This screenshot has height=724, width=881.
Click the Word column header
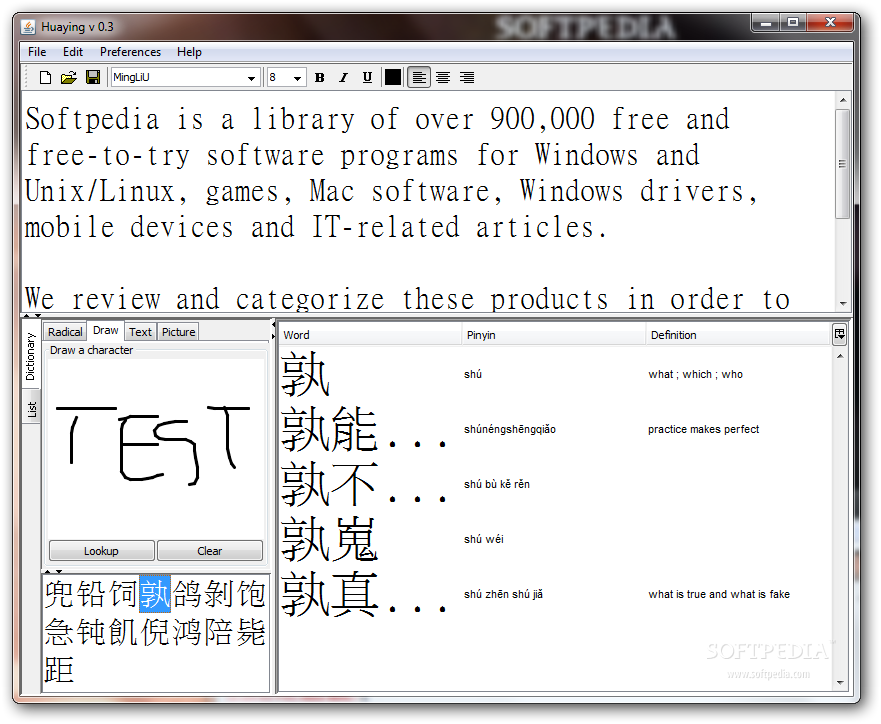(x=370, y=335)
